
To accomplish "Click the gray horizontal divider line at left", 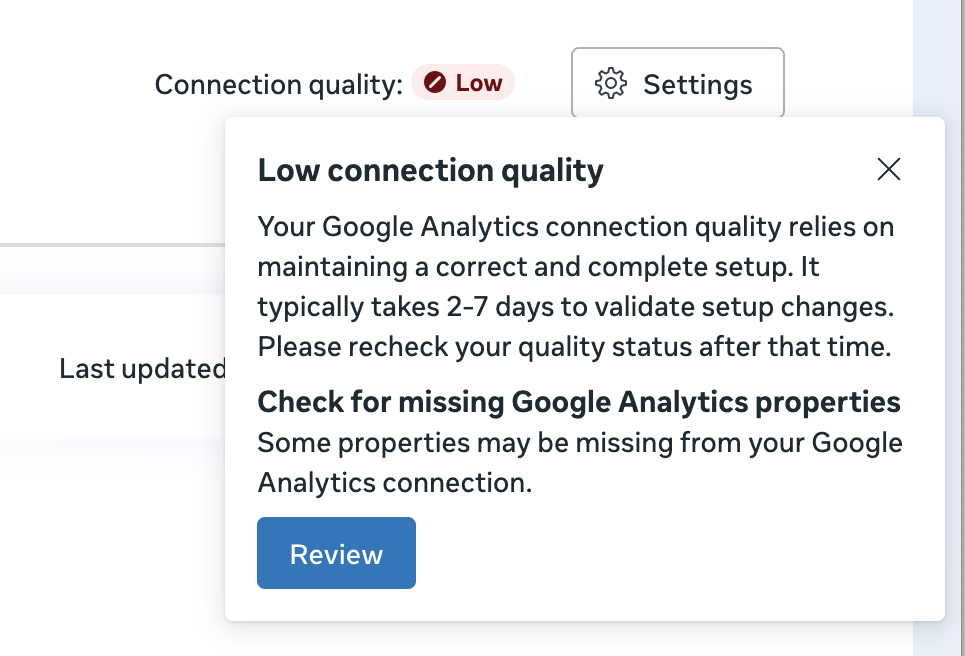I will coord(113,245).
